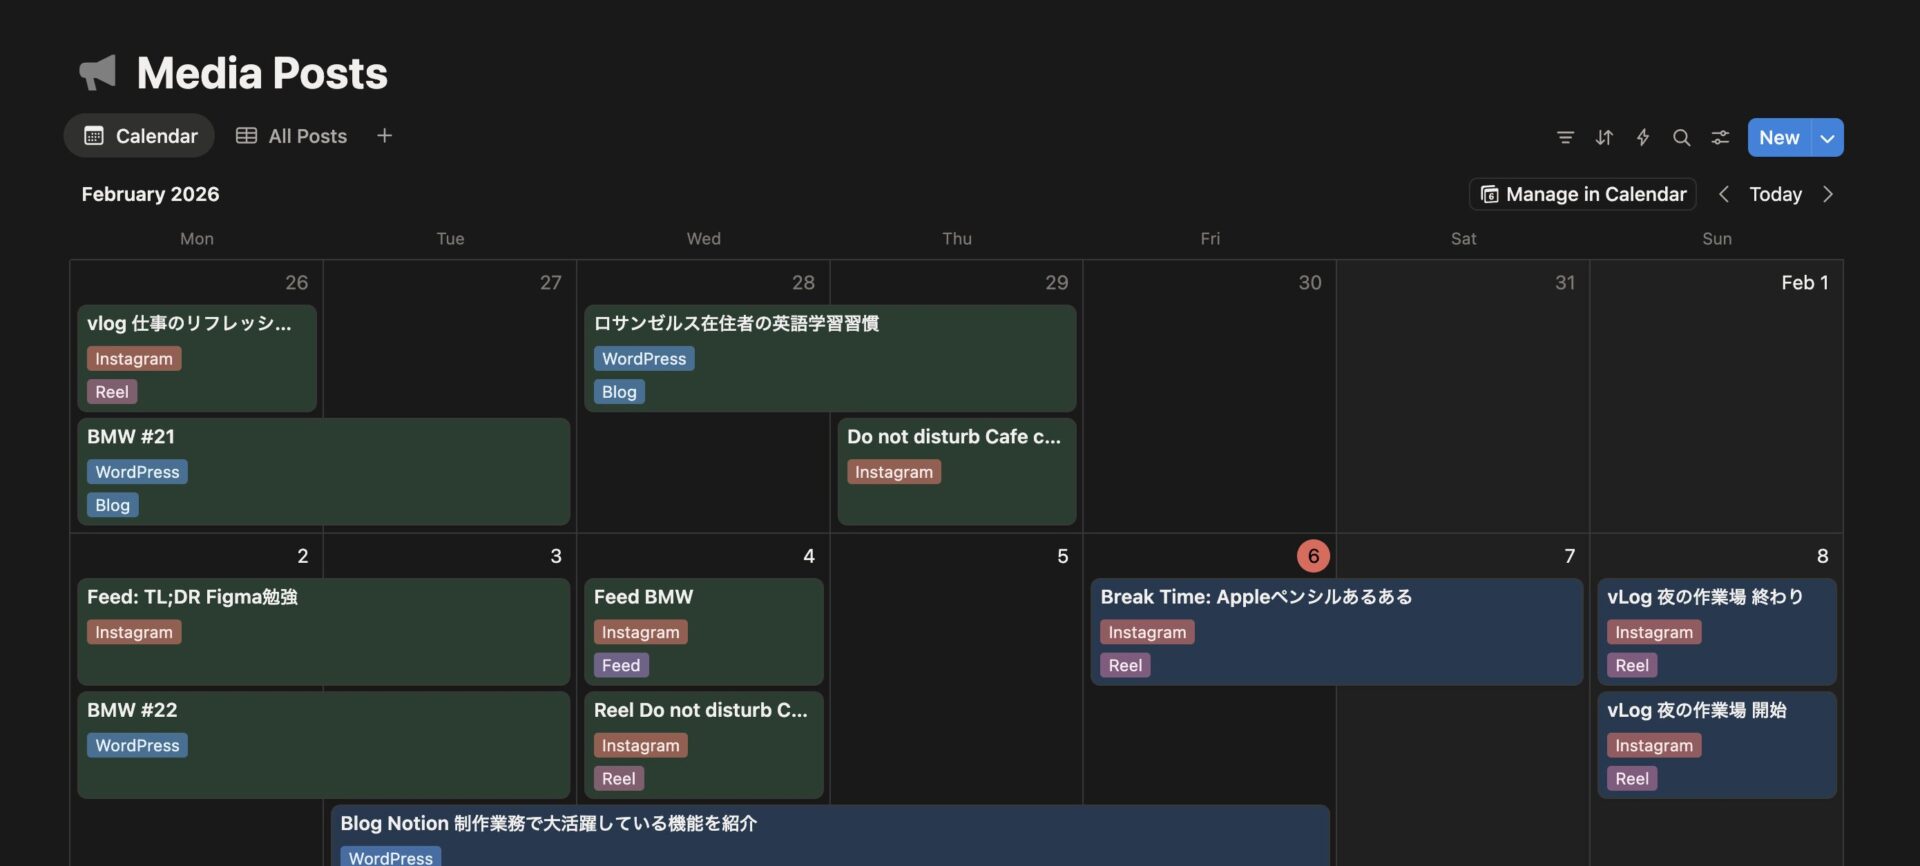Viewport: 1920px width, 866px height.
Task: Click the New button
Action: click(x=1778, y=138)
